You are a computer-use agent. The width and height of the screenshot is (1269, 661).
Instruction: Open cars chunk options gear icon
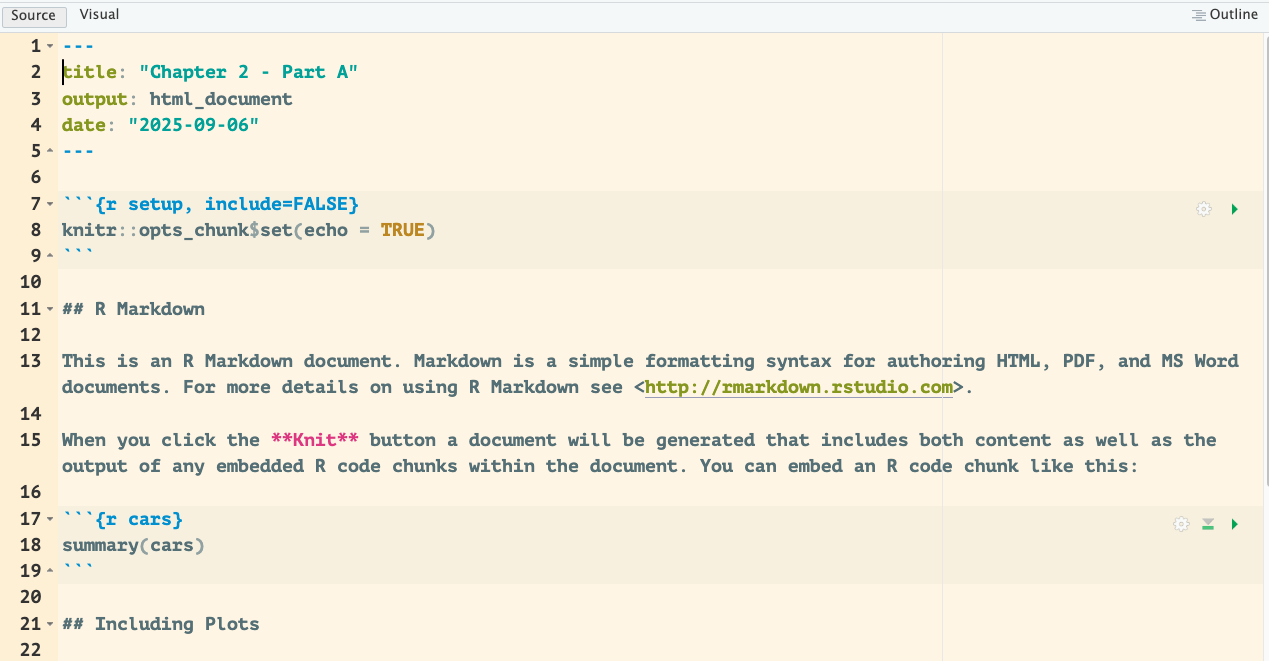point(1181,524)
